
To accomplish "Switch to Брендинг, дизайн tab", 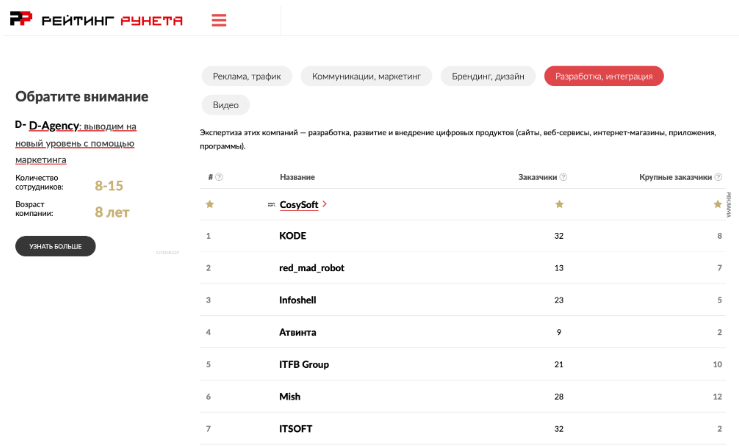I will 488,76.
